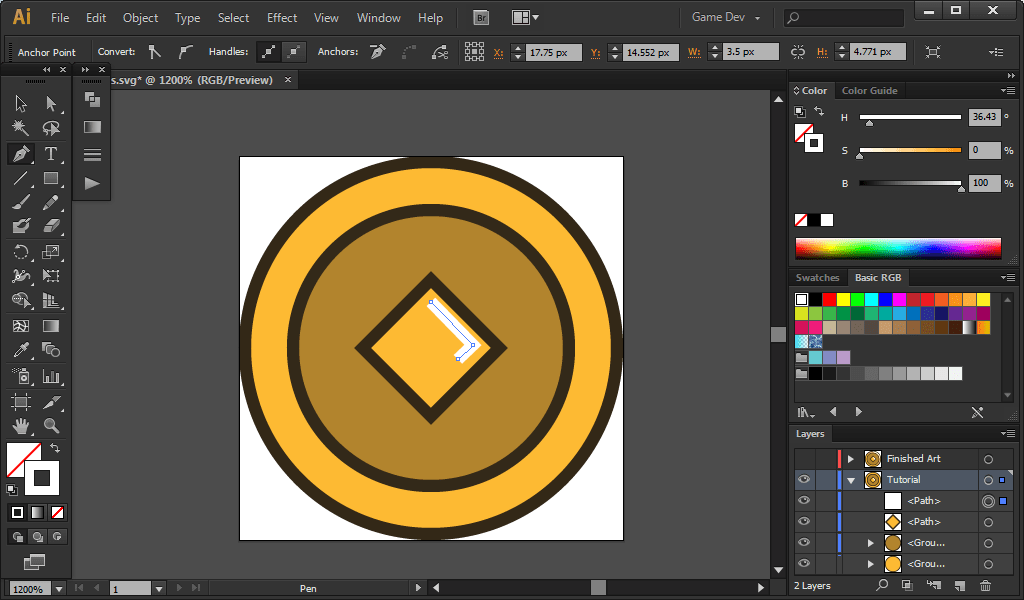Expand the bottom <Group> layer
The image size is (1024, 600).
click(x=871, y=563)
